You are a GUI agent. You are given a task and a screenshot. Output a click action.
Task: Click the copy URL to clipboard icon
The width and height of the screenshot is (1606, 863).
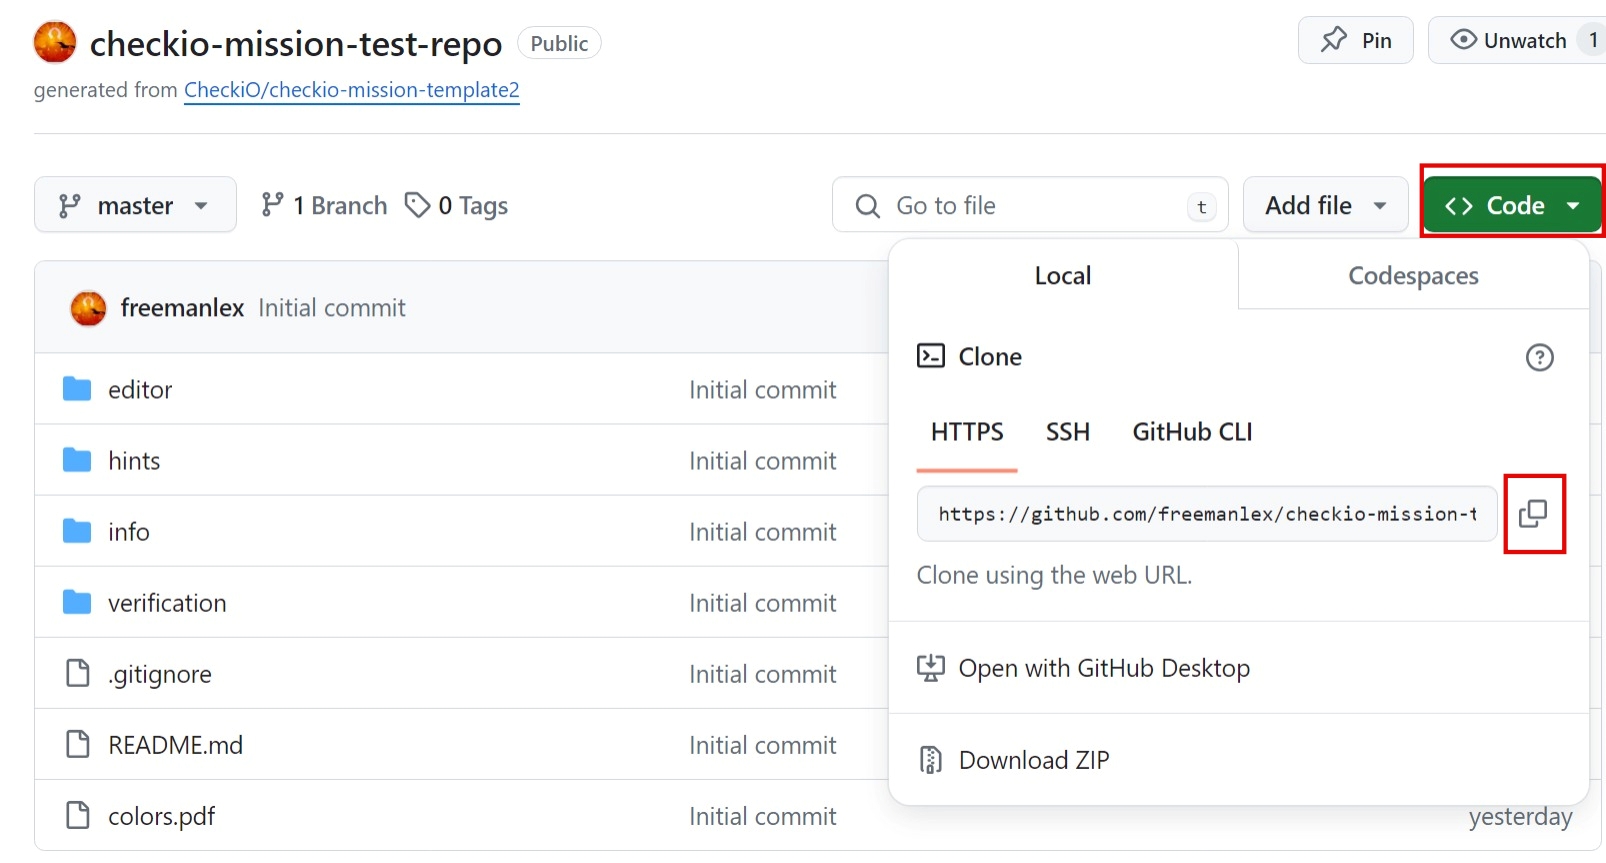[x=1534, y=514]
